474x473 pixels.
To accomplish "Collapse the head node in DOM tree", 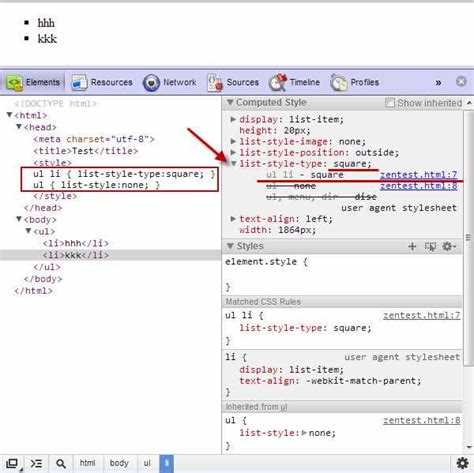I will click(19, 127).
